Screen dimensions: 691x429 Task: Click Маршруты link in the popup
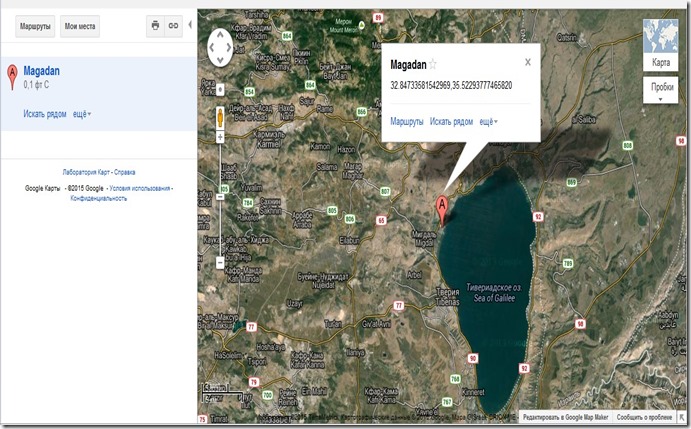[407, 122]
